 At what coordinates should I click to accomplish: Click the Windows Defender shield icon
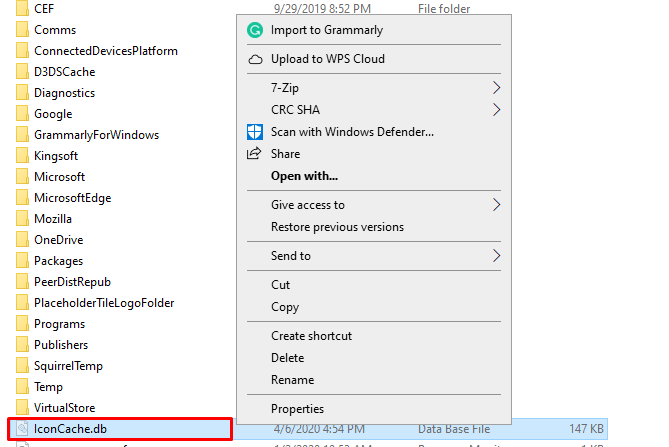point(253,132)
